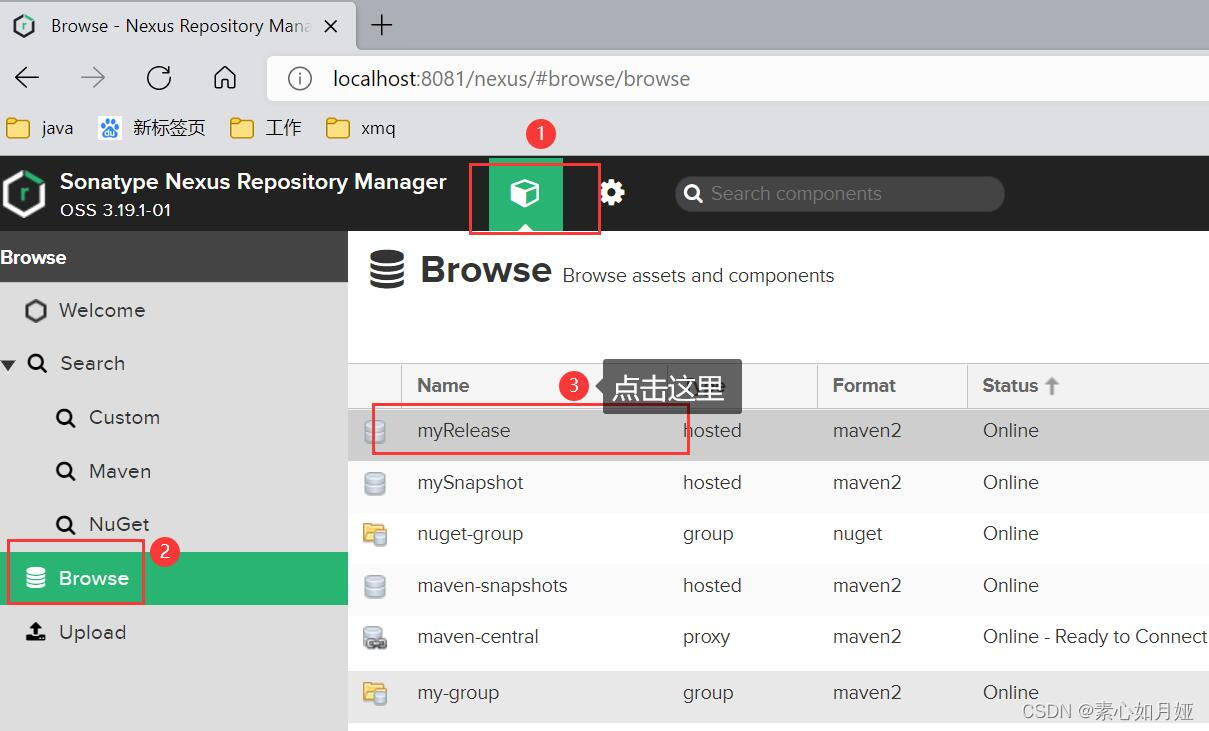The image size is (1209, 731).
Task: Sort by the Name column header
Action: coord(443,385)
